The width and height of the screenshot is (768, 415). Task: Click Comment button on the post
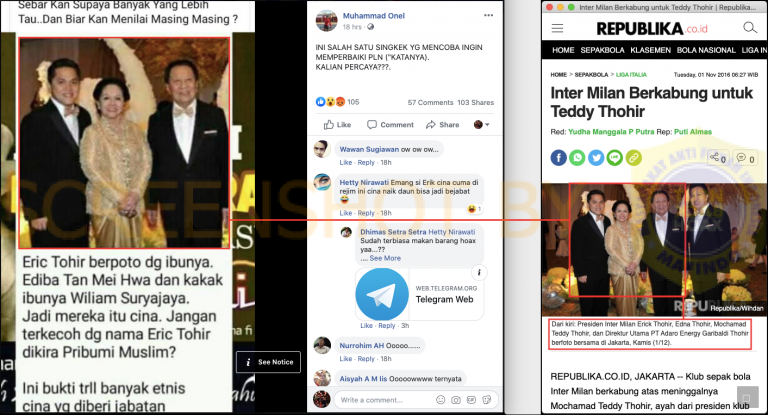point(390,124)
